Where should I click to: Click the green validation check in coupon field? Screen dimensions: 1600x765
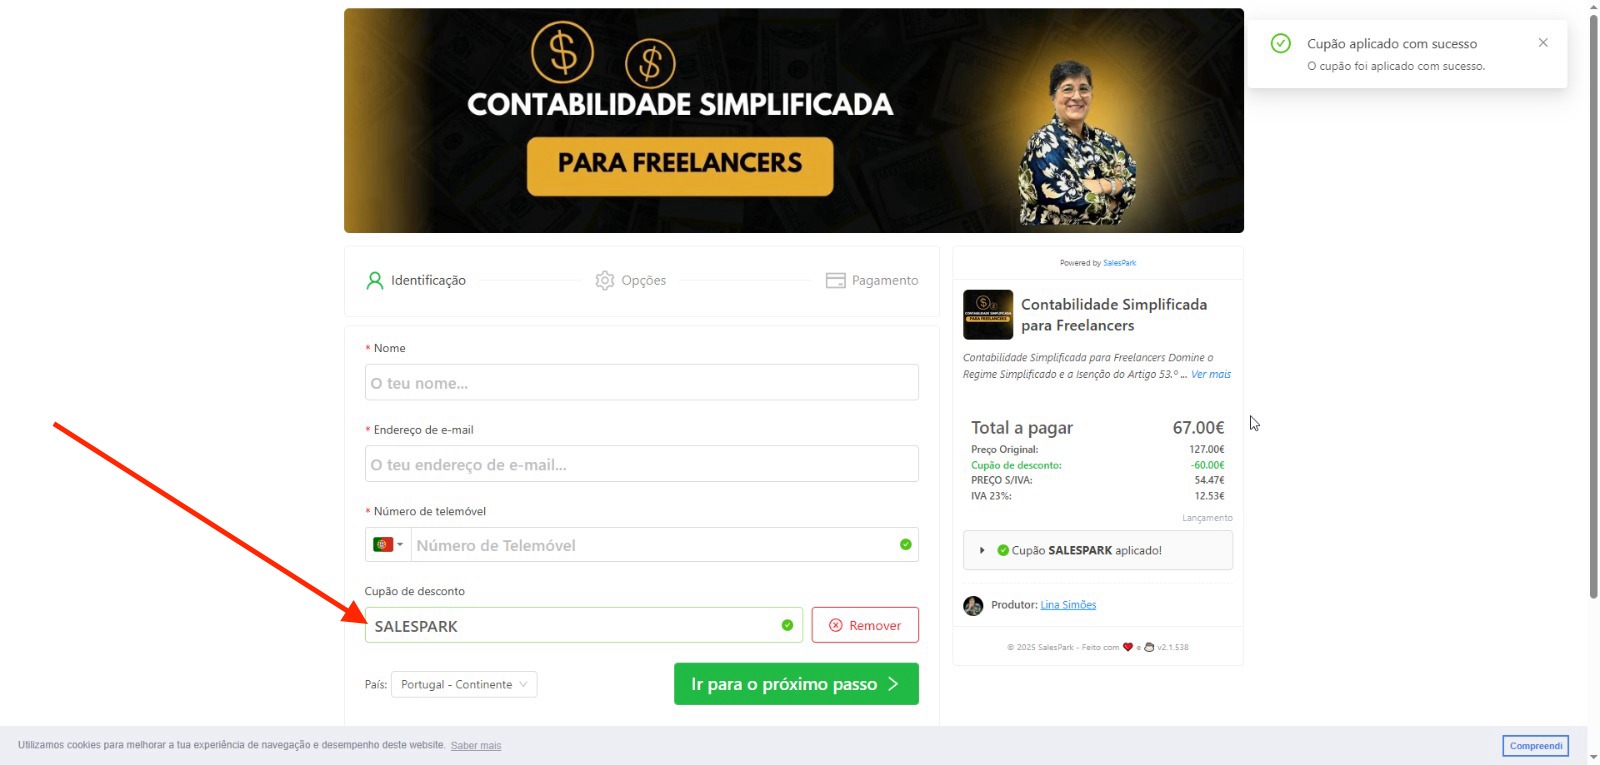787,626
